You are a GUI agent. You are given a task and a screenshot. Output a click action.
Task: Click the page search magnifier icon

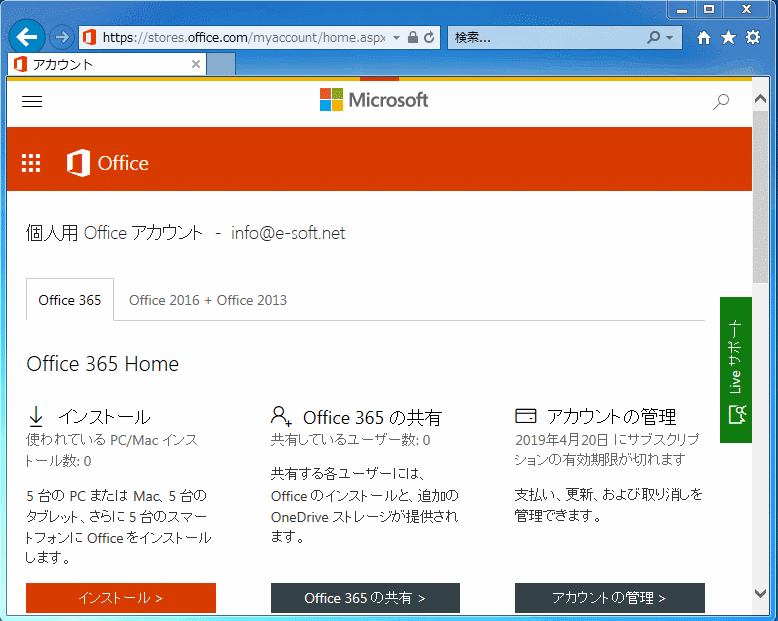[721, 102]
